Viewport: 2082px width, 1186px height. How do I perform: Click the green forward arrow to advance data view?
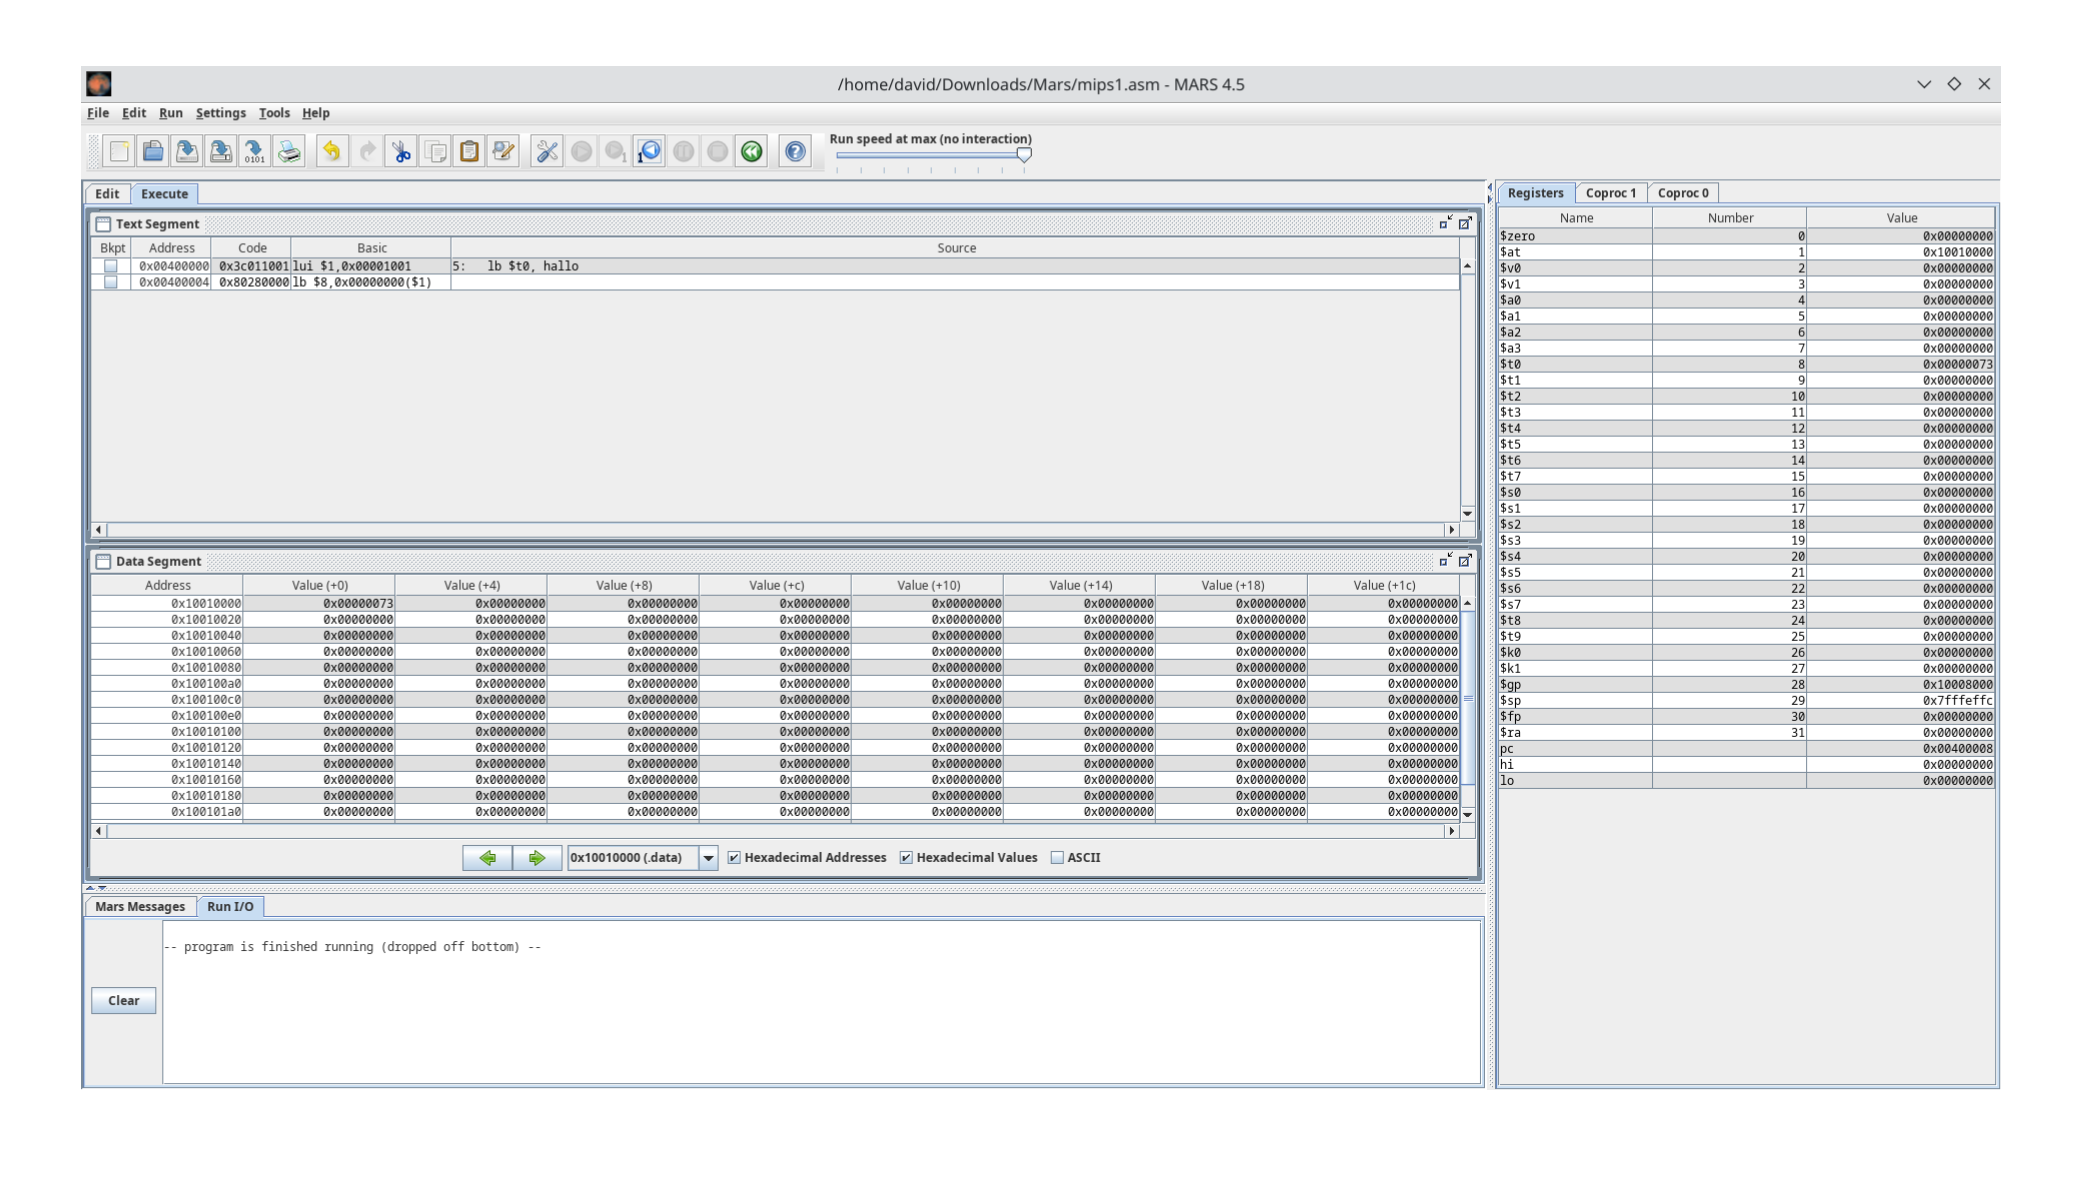(537, 857)
